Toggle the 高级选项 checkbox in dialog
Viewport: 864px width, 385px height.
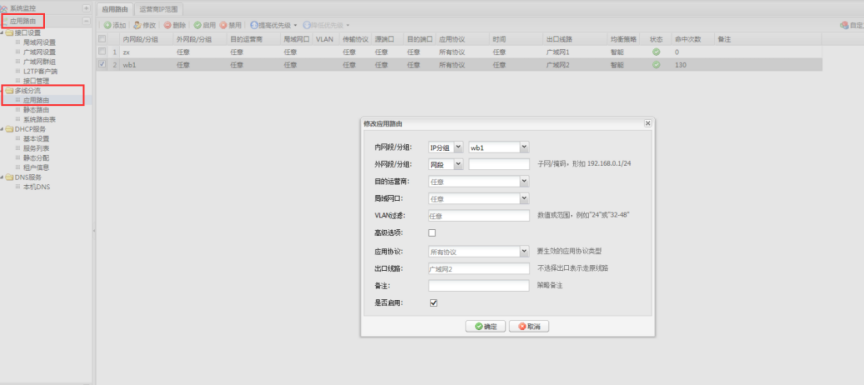tap(433, 232)
